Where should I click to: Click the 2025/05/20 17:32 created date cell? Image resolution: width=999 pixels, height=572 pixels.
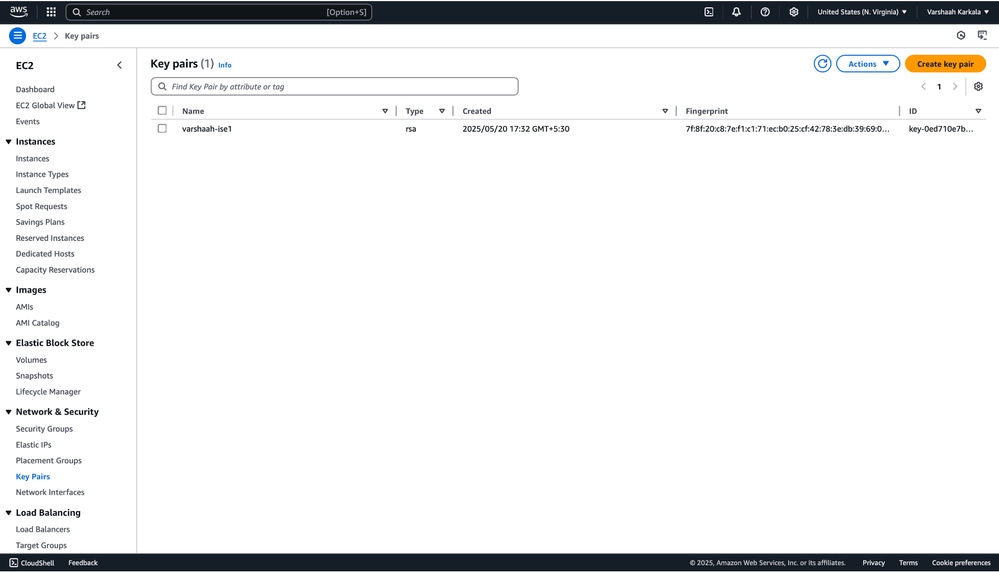coord(516,129)
